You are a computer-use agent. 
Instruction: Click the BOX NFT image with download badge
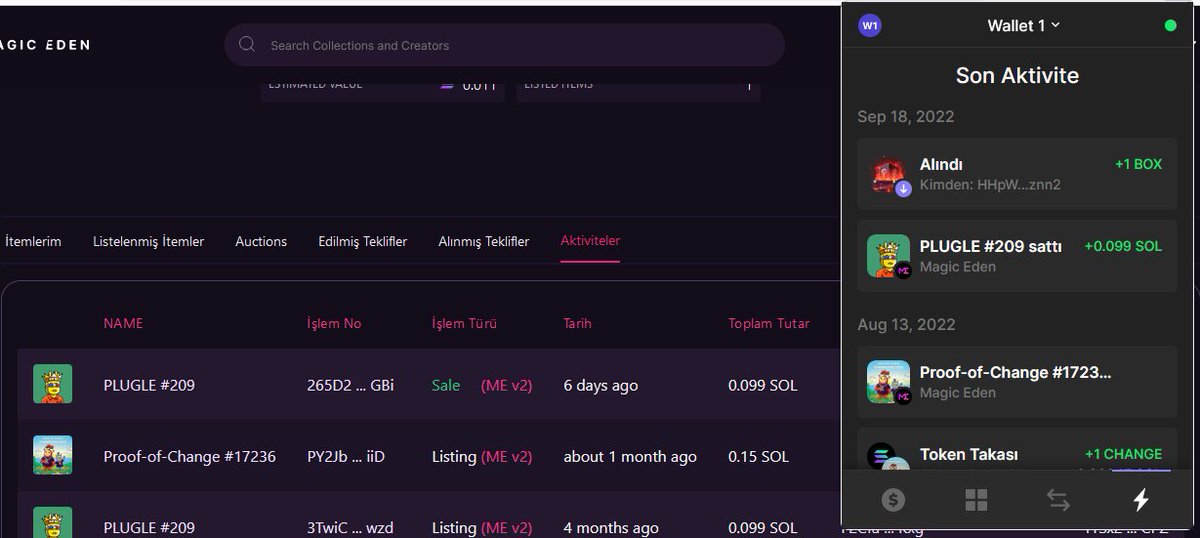coord(888,174)
